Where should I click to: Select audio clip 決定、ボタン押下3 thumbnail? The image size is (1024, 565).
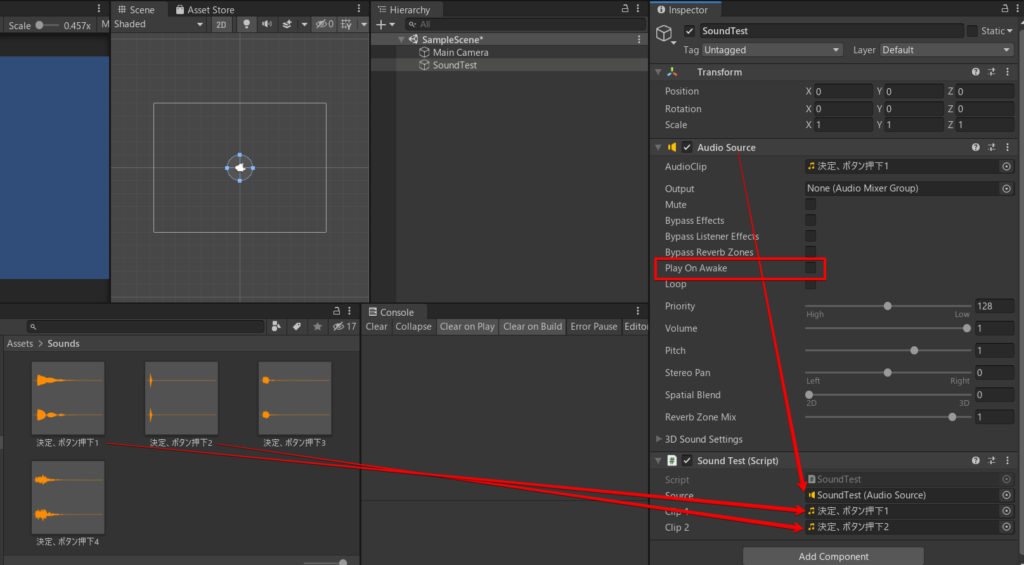click(x=295, y=398)
